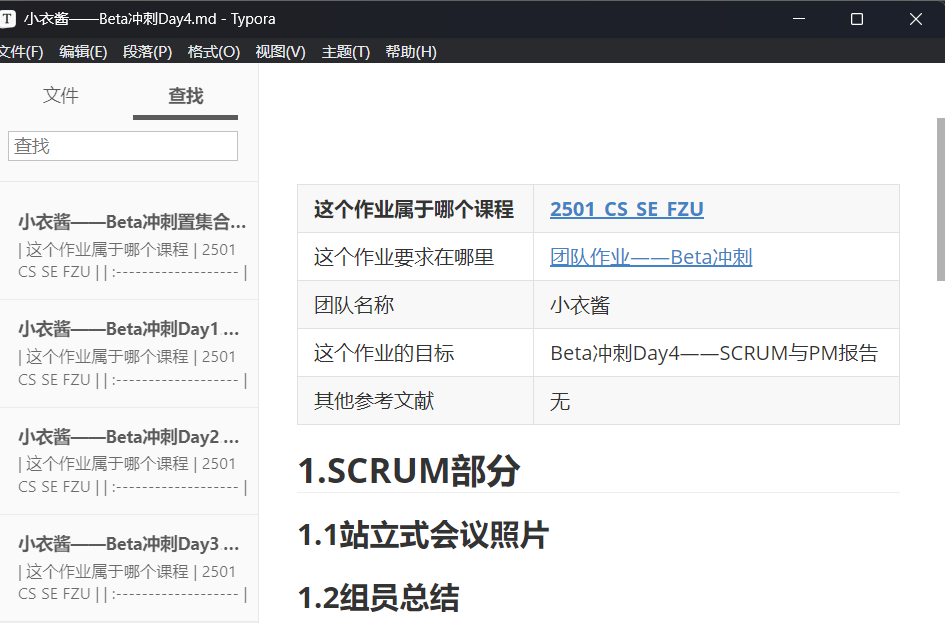Screen dimensions: 945x623
Task: Click the 1.2组员总结 heading
Action: [x=378, y=598]
